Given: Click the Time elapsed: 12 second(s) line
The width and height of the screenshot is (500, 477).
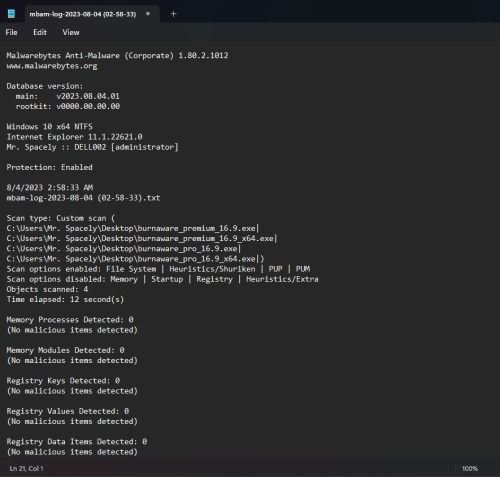Looking at the screenshot, I should pos(65,299).
